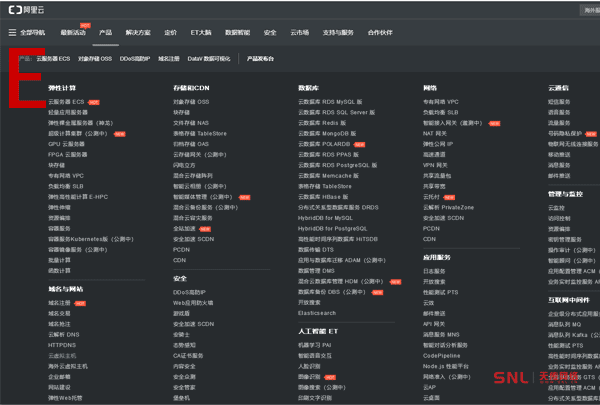Open 堡垒机 link

181,398
